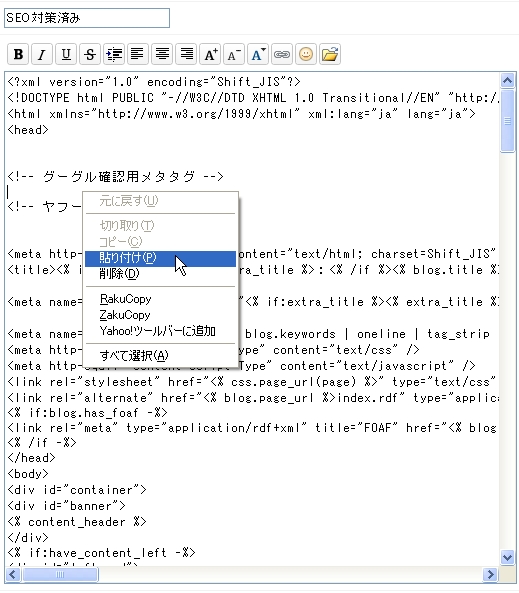The height and width of the screenshot is (593, 519).
Task: Apply strikethrough formatting
Action: click(90, 54)
